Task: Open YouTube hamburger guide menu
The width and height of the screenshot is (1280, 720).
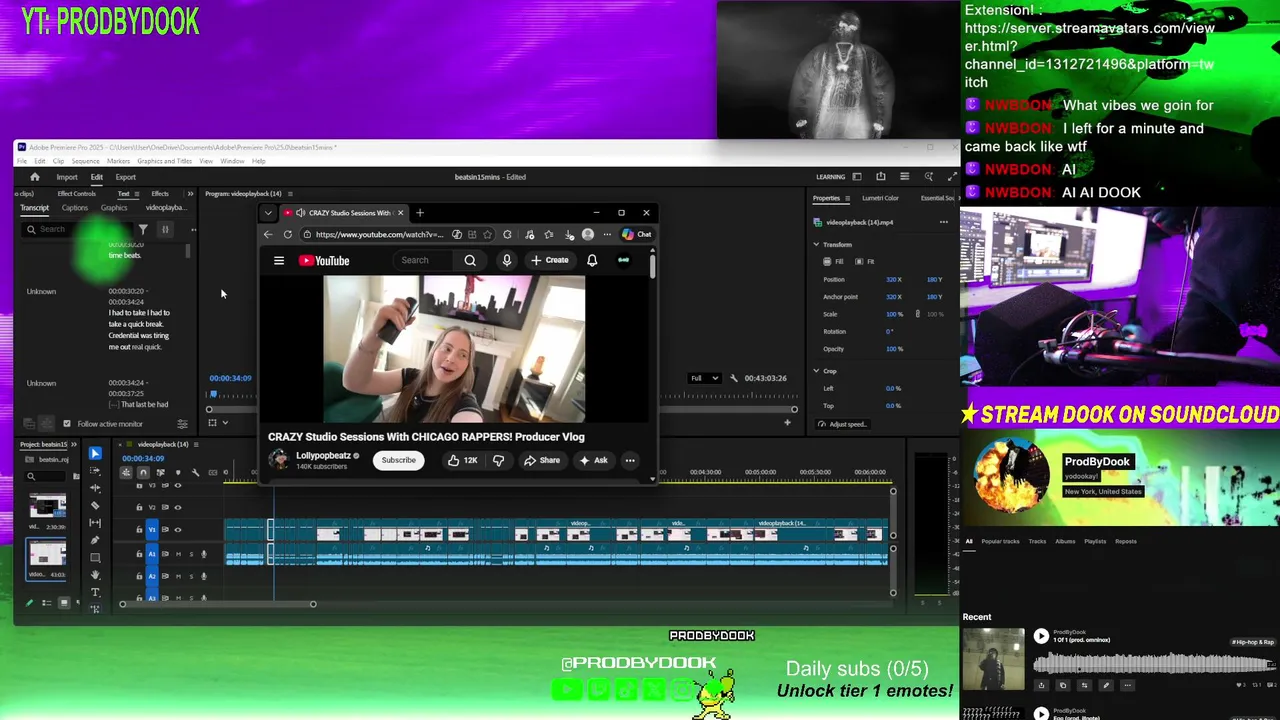Action: (279, 260)
